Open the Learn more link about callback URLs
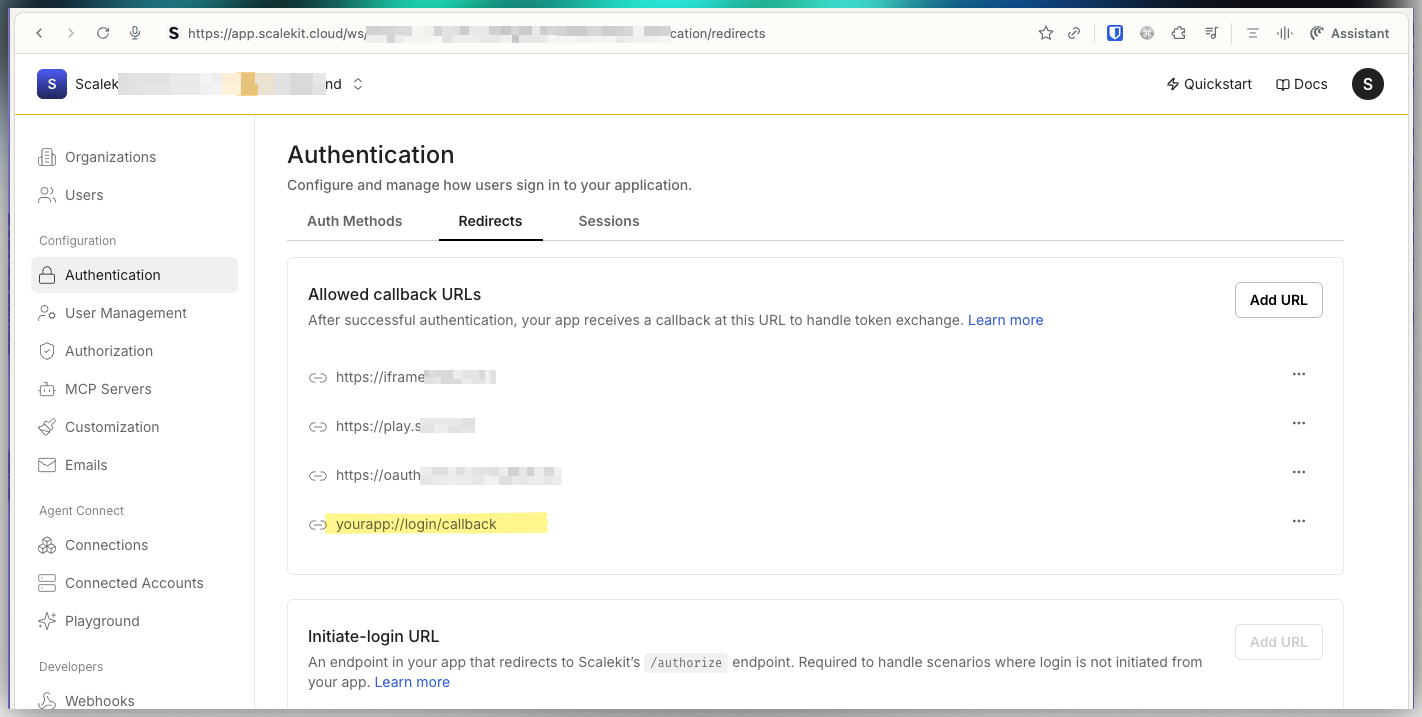The image size is (1422, 717). pos(1005,319)
